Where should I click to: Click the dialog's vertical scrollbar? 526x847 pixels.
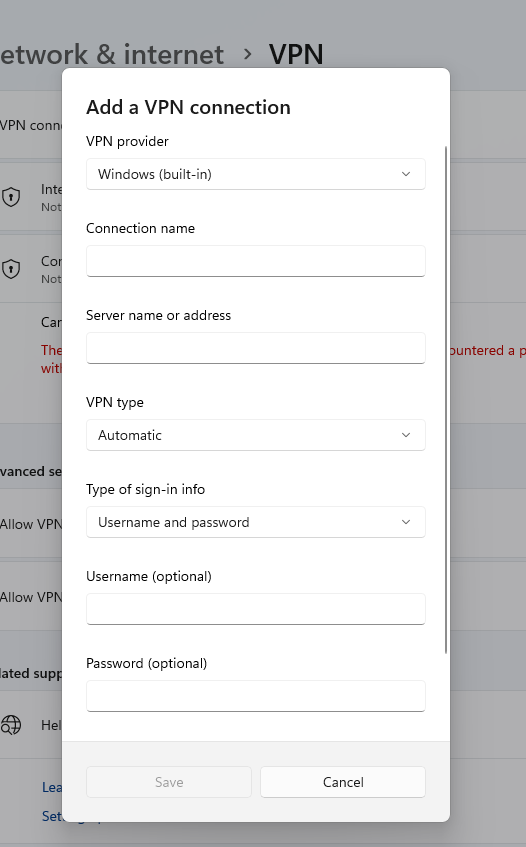coord(446,400)
